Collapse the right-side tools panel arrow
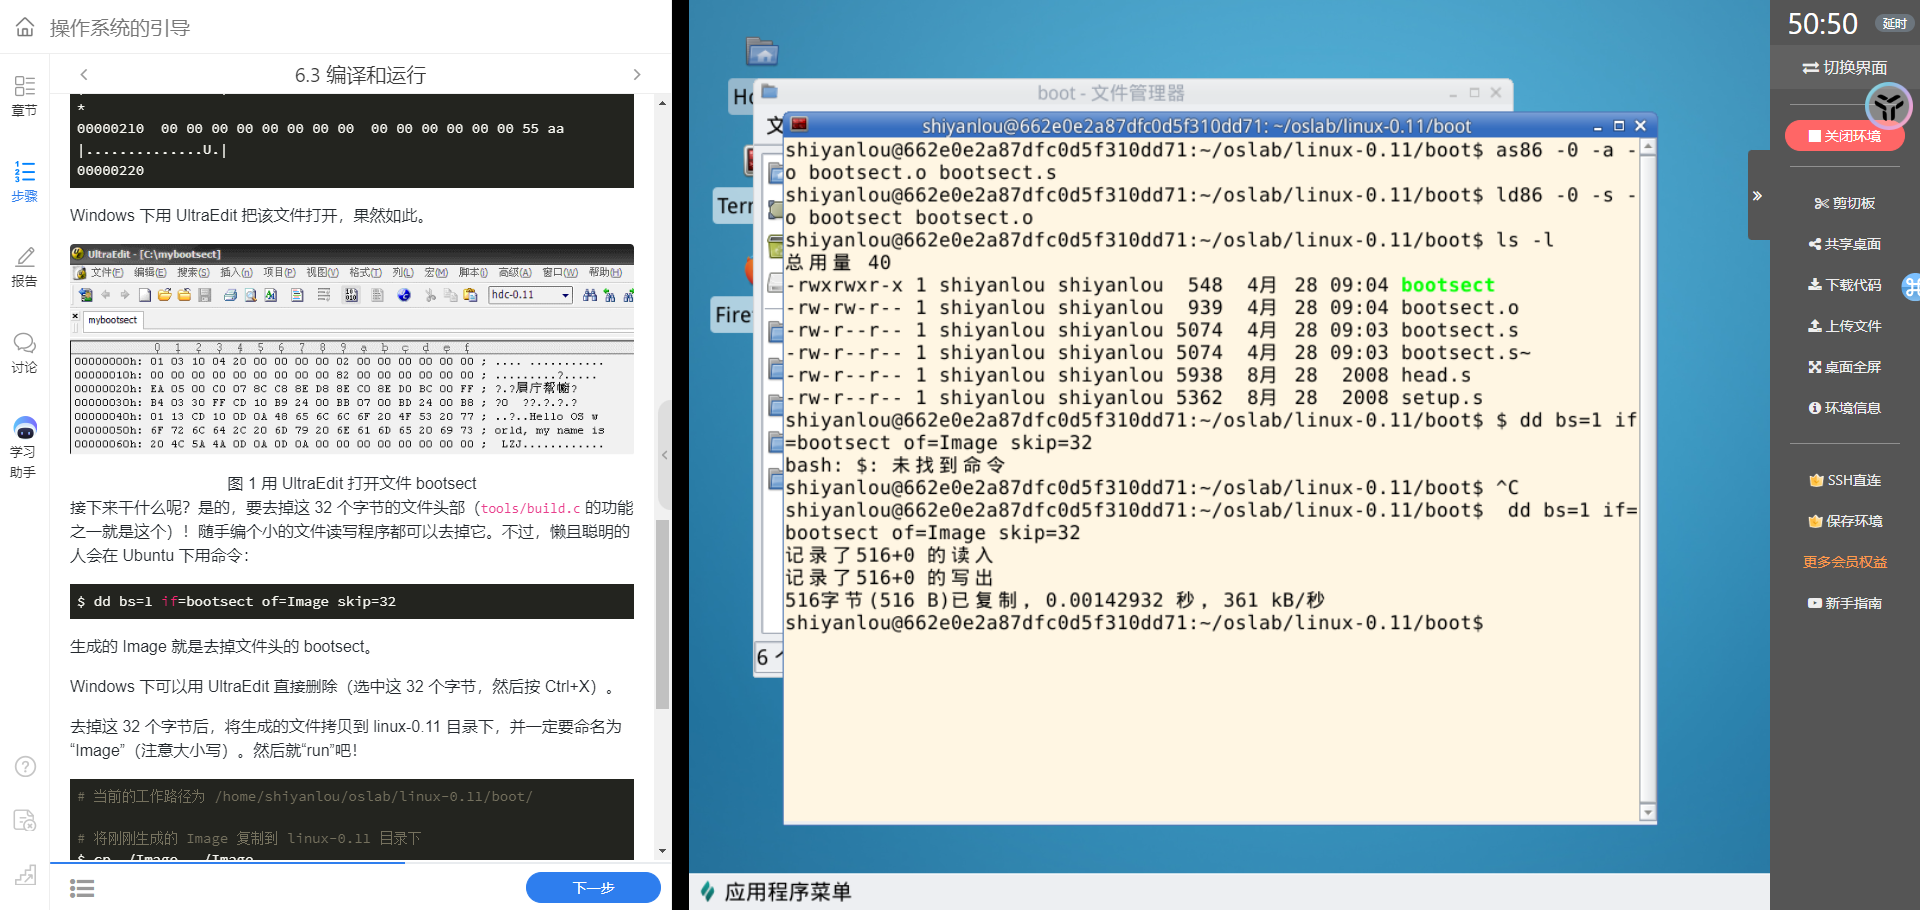 [1757, 196]
